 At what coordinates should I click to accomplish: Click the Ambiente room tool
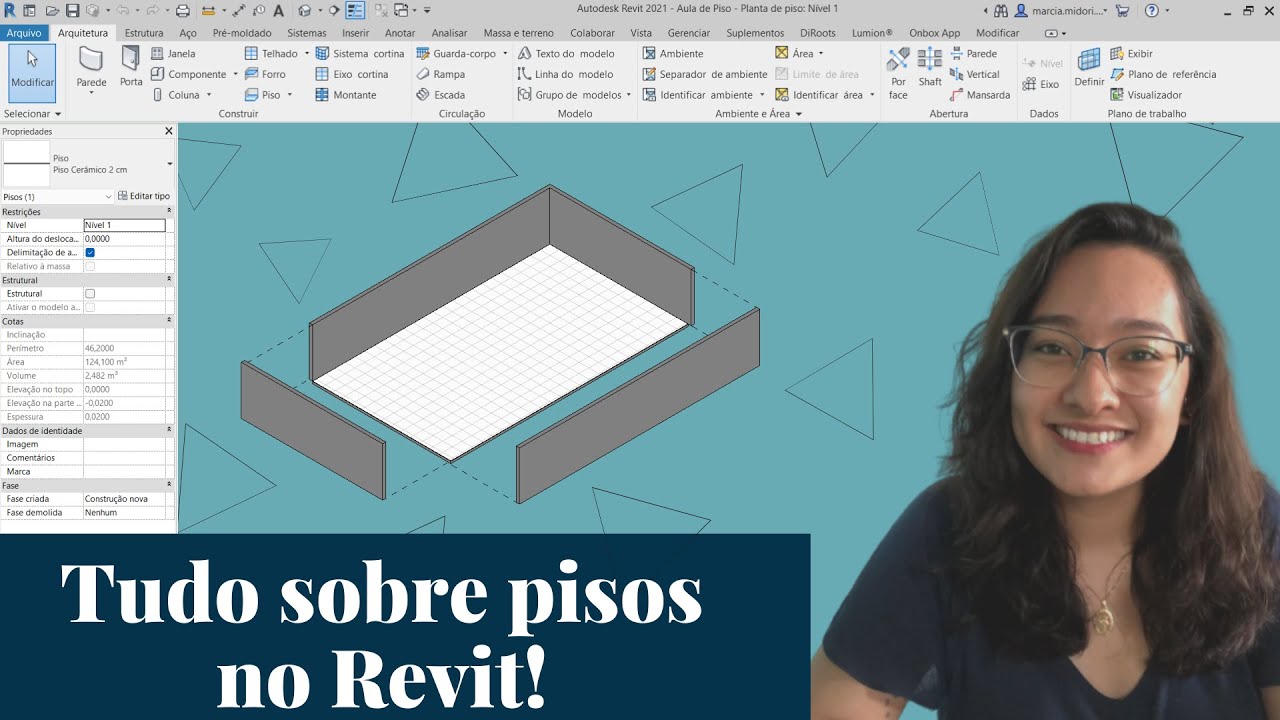[x=672, y=53]
